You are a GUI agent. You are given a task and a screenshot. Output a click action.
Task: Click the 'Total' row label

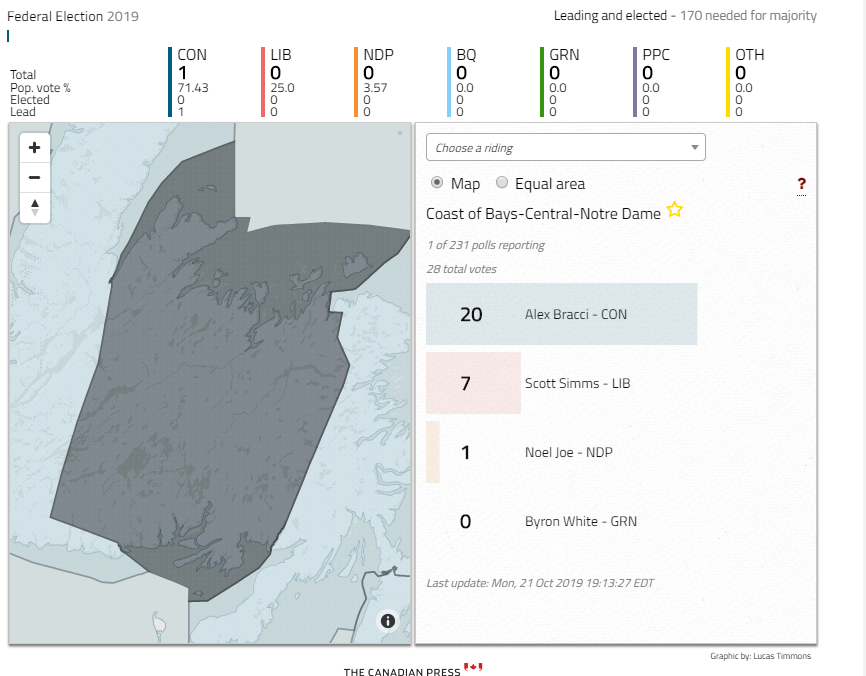click(x=23, y=75)
